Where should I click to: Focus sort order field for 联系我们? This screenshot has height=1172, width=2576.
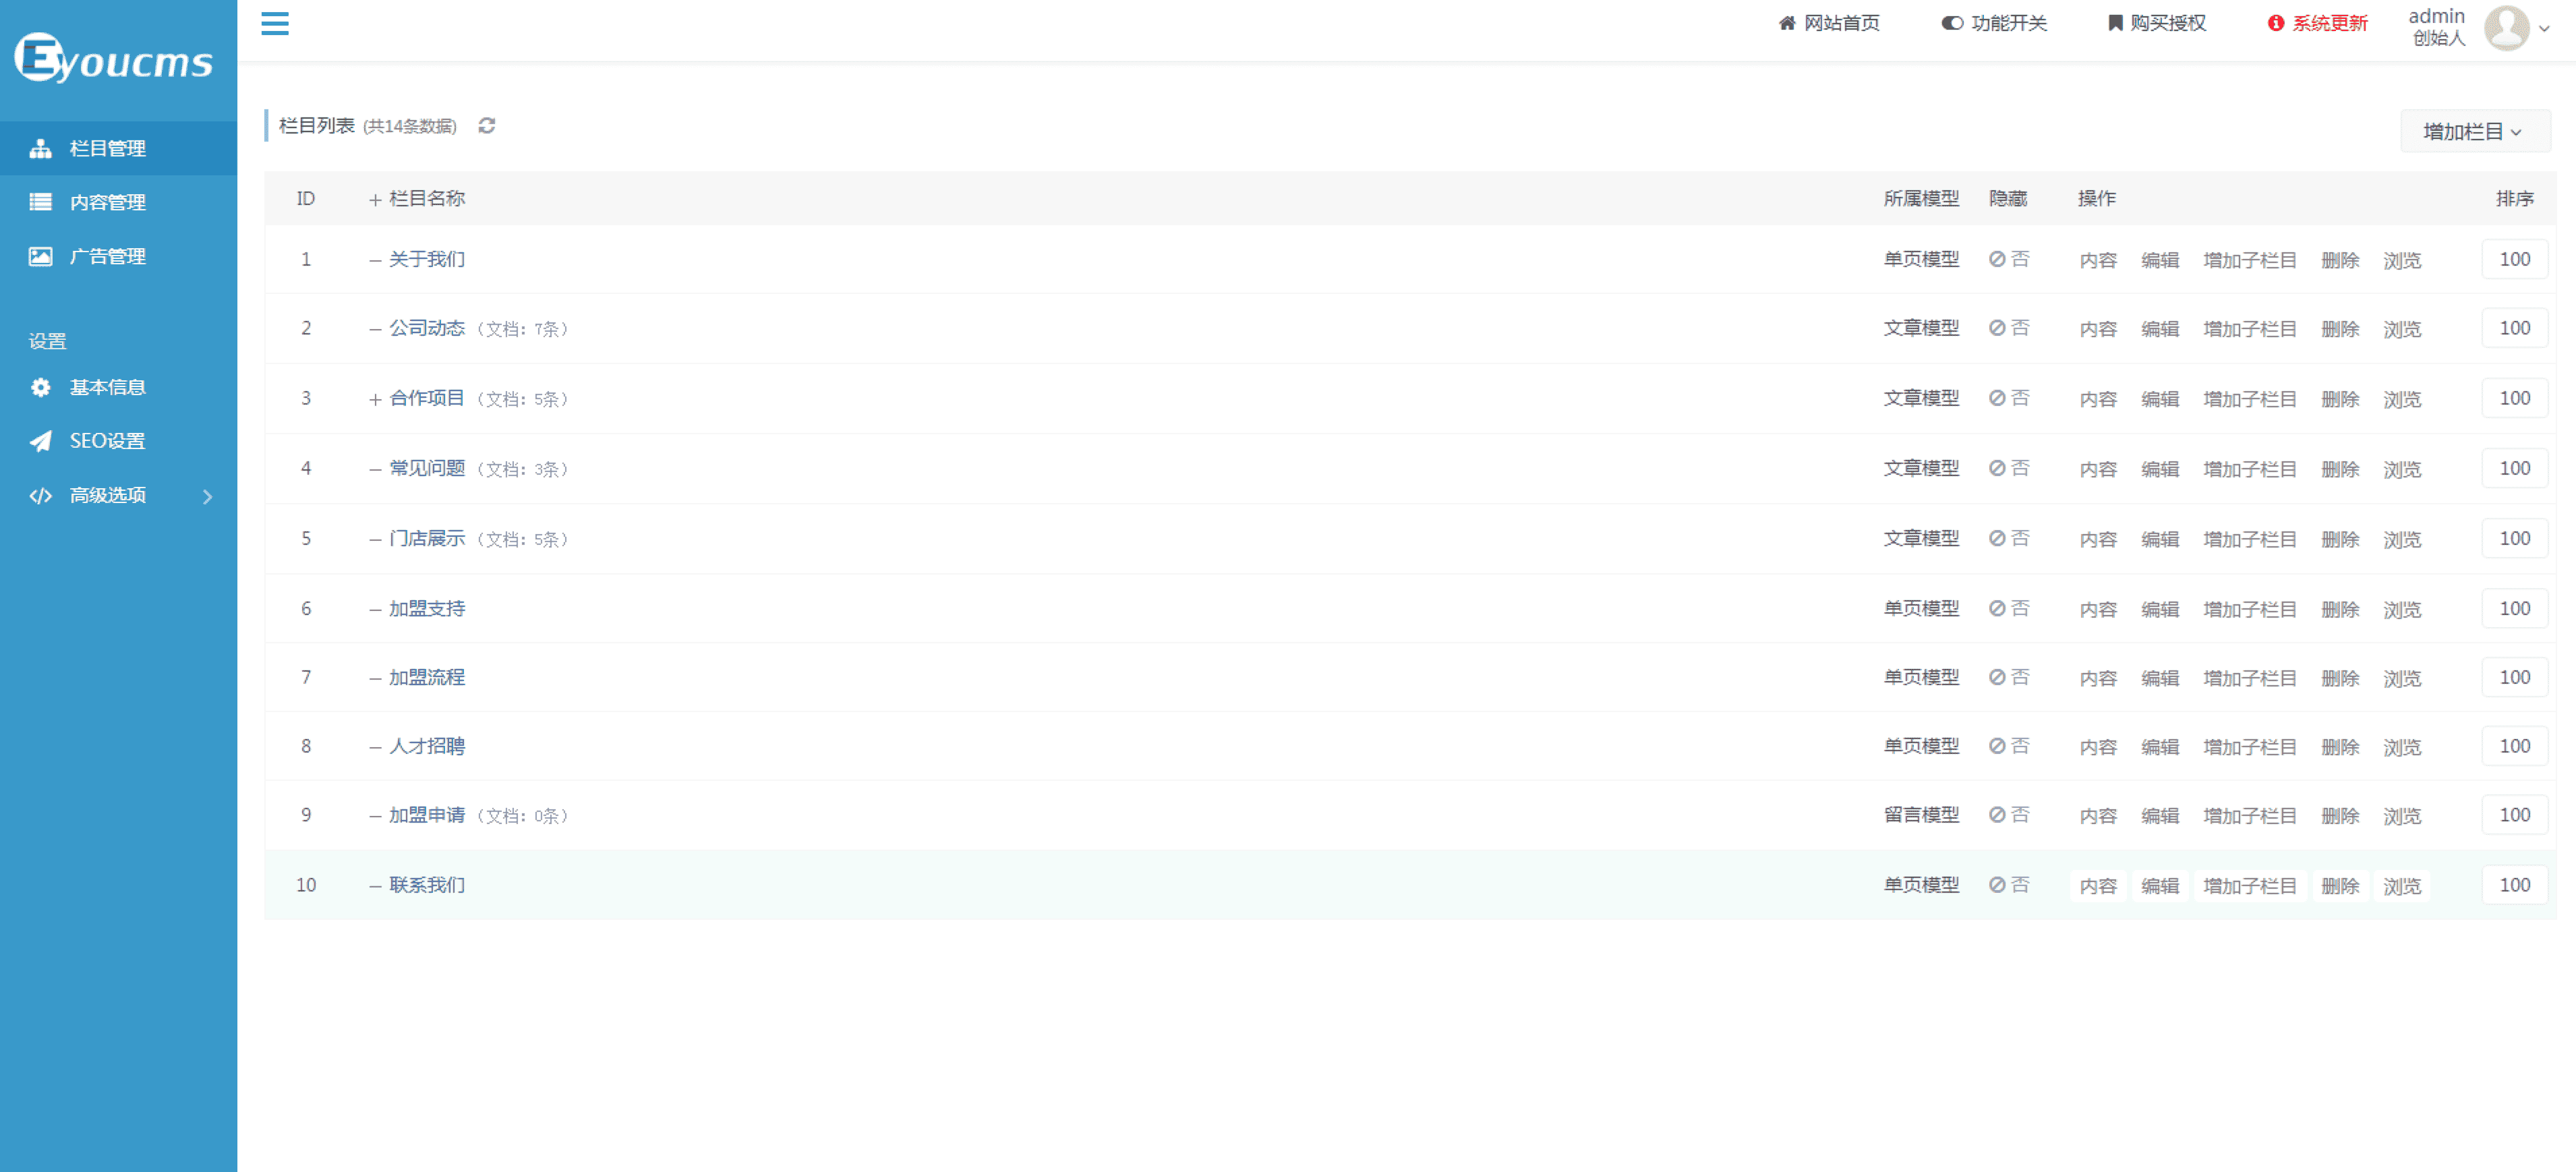tap(2514, 886)
